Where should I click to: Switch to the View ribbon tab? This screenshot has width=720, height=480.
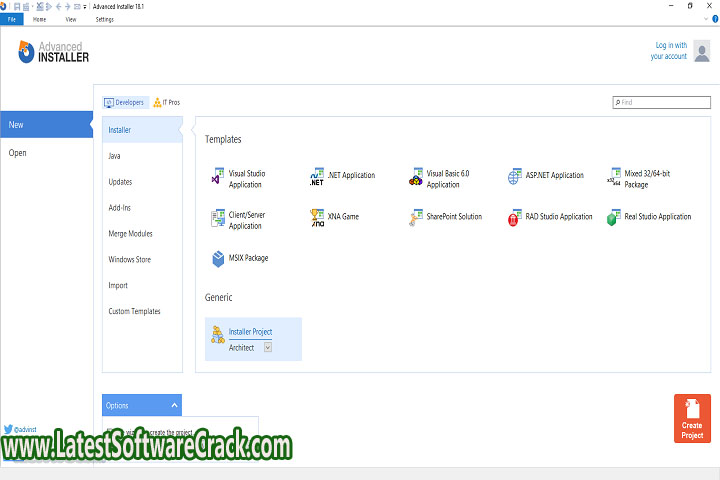point(71,19)
